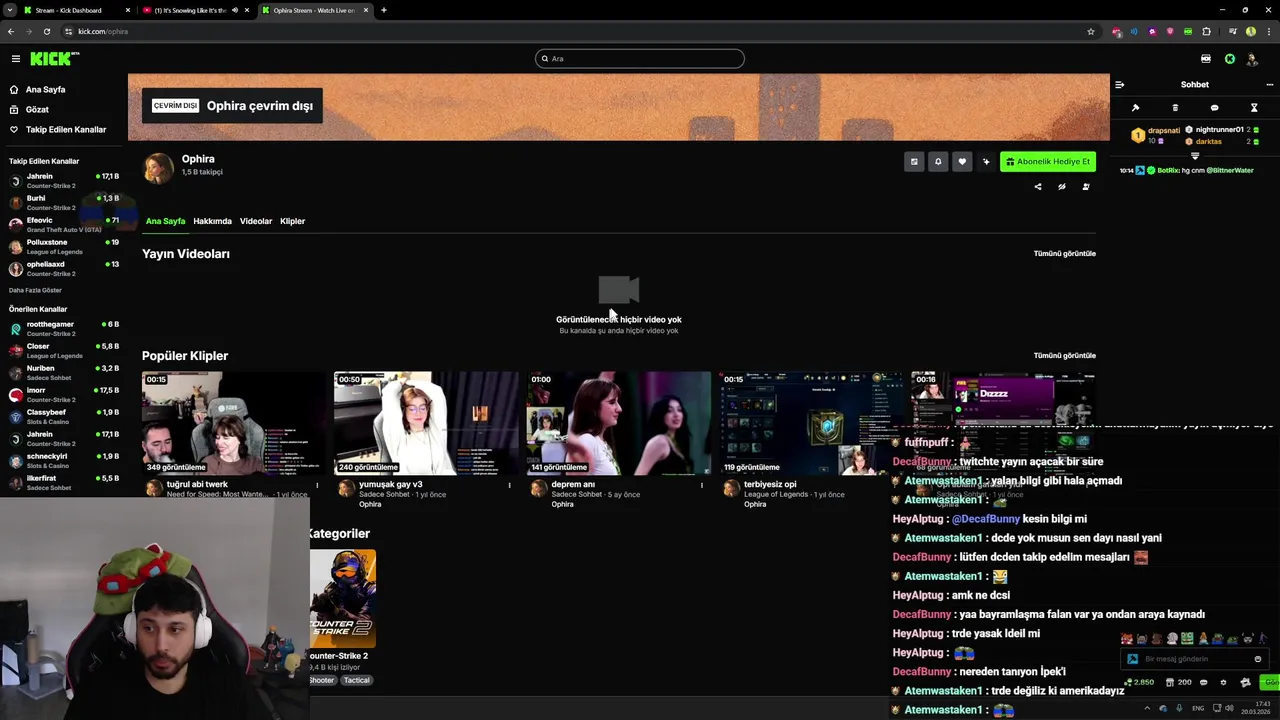Open the Klipler tab
This screenshot has height=720, width=1280.
coord(292,221)
